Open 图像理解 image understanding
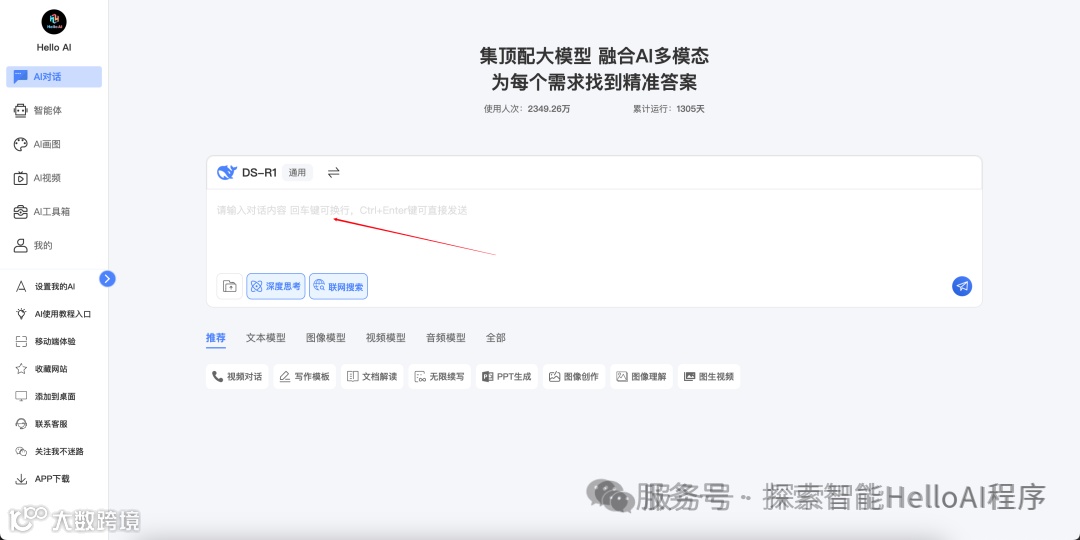Image resolution: width=1080 pixels, height=540 pixels. tap(641, 377)
